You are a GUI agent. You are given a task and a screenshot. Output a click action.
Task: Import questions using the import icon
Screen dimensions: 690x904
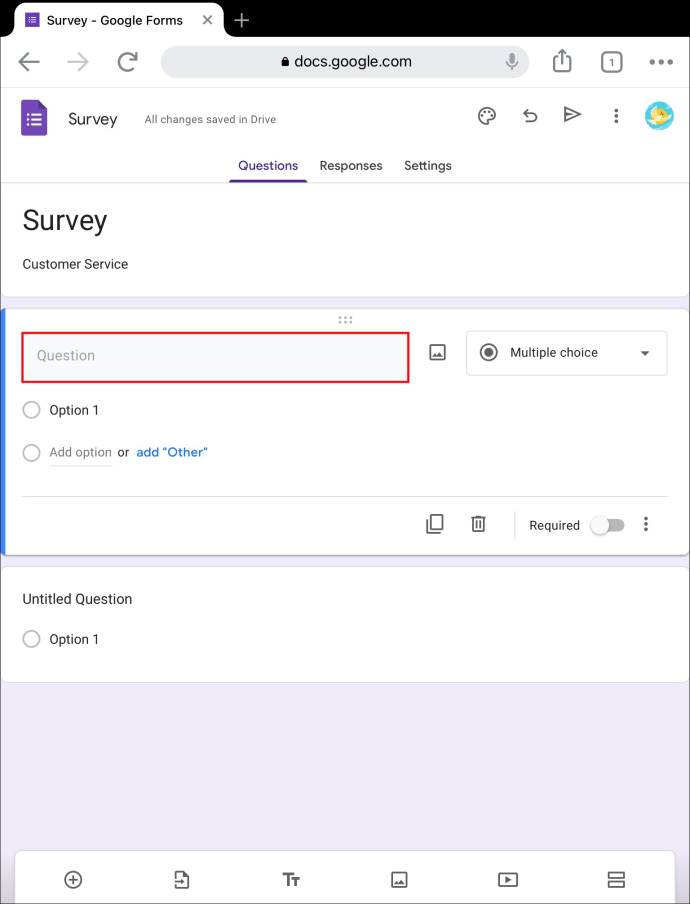(182, 879)
